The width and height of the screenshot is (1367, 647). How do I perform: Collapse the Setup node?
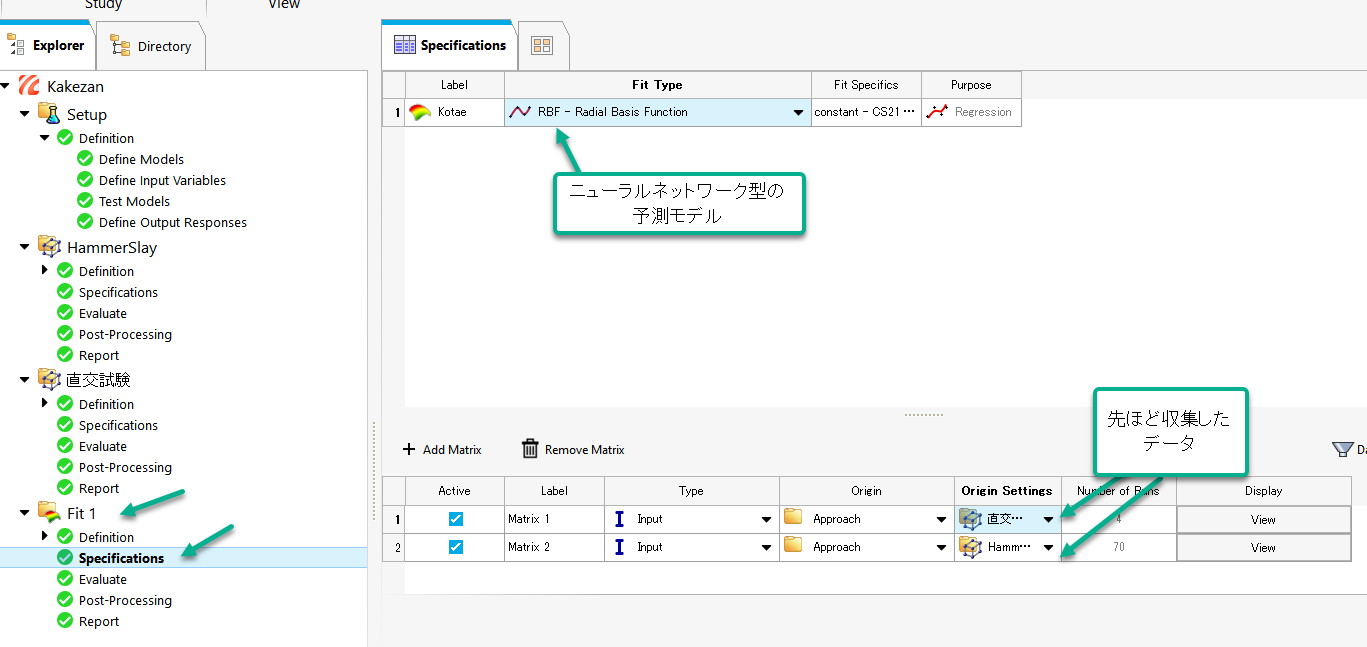click(x=25, y=114)
